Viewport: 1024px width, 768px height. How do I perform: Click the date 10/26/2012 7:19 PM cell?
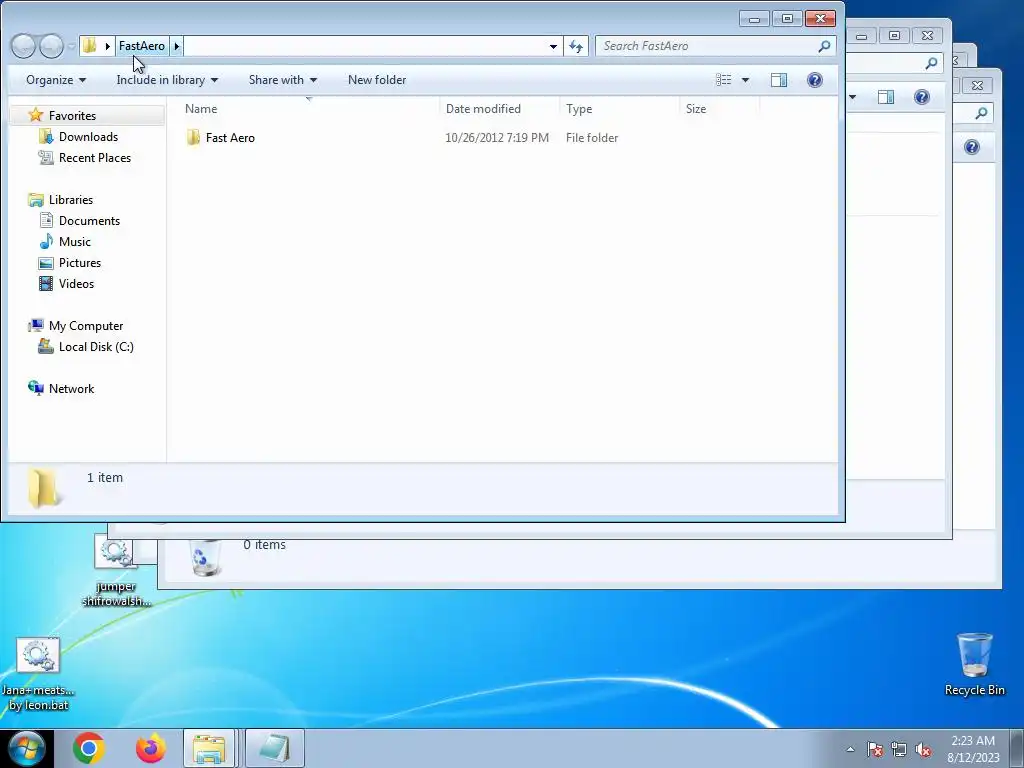[x=497, y=138]
